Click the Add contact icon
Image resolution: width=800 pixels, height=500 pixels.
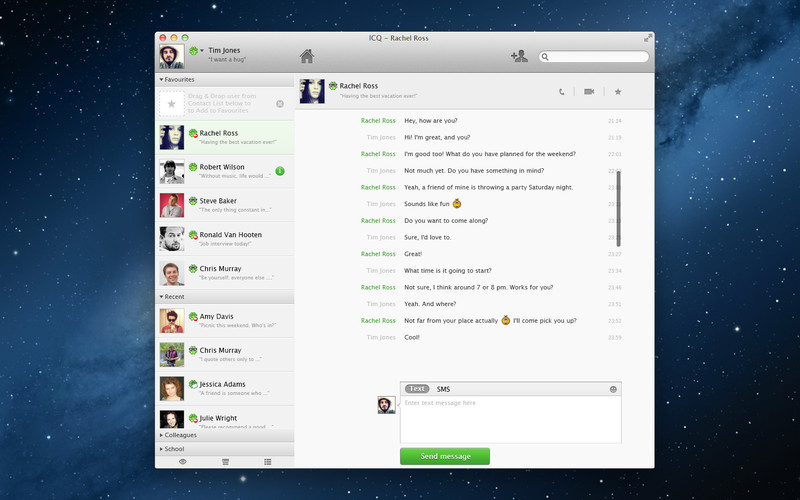coord(519,56)
